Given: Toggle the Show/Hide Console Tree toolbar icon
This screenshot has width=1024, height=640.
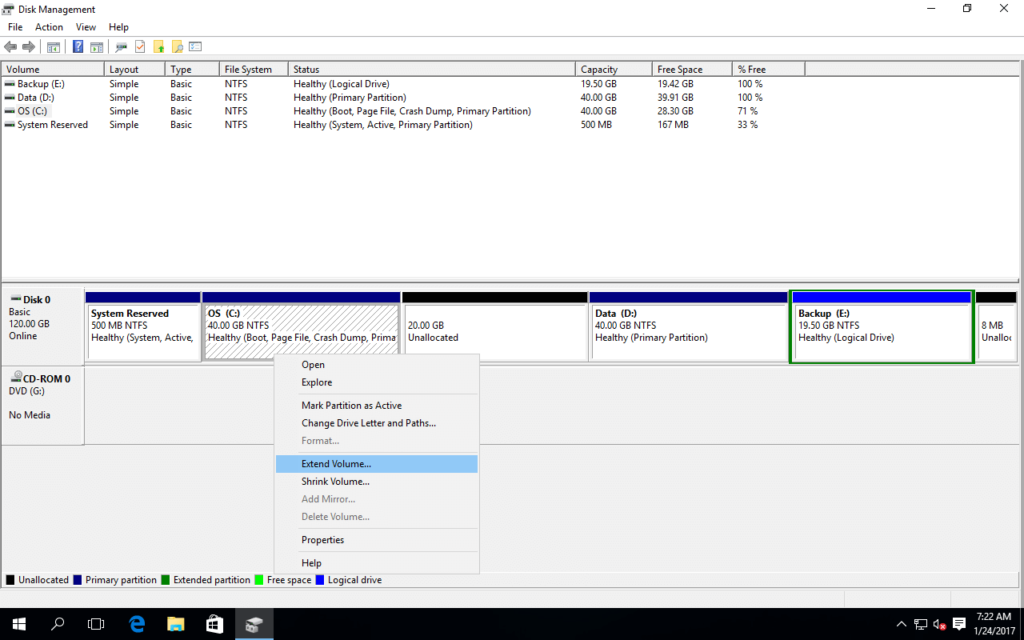Looking at the screenshot, I should tap(52, 46).
